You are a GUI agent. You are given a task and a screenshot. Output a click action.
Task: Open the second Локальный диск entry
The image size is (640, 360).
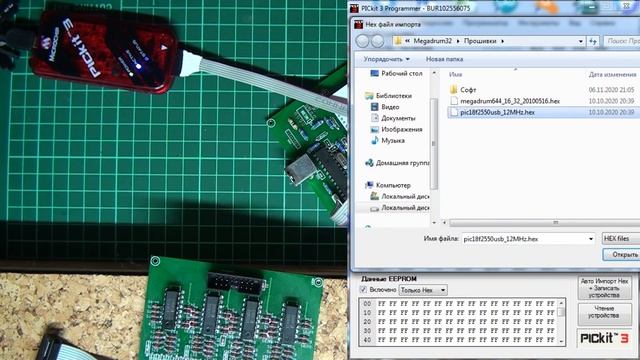[x=405, y=208]
